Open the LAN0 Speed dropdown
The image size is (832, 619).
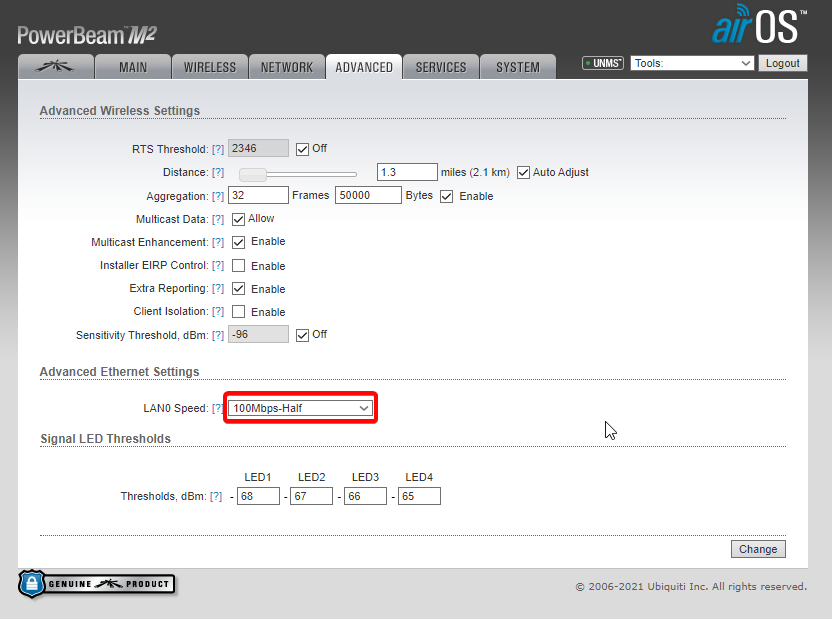300,408
